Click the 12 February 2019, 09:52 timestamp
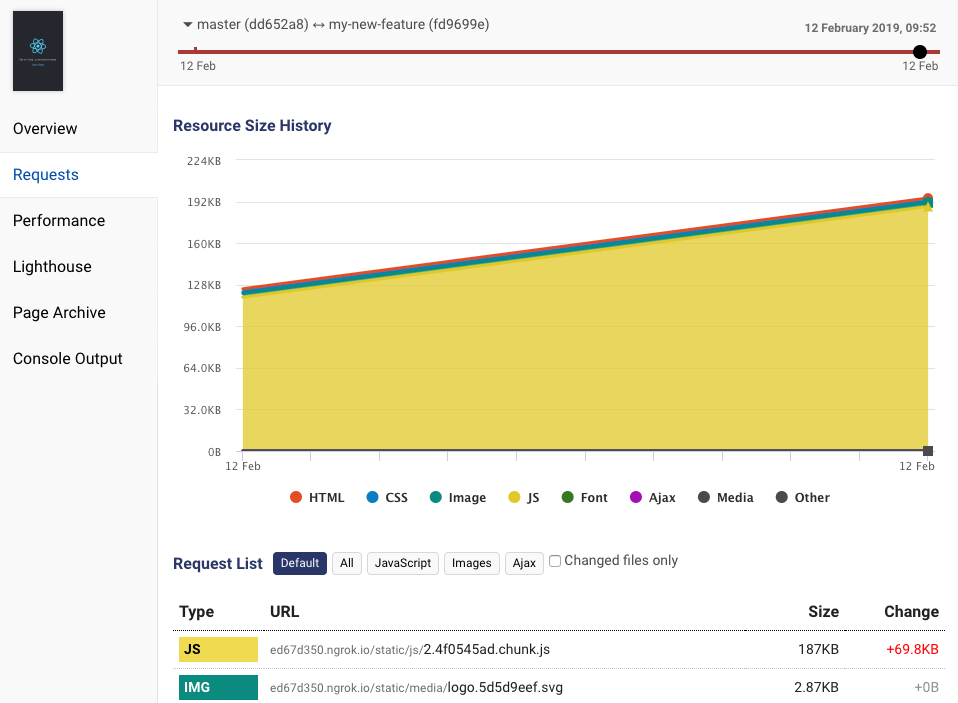 (870, 28)
